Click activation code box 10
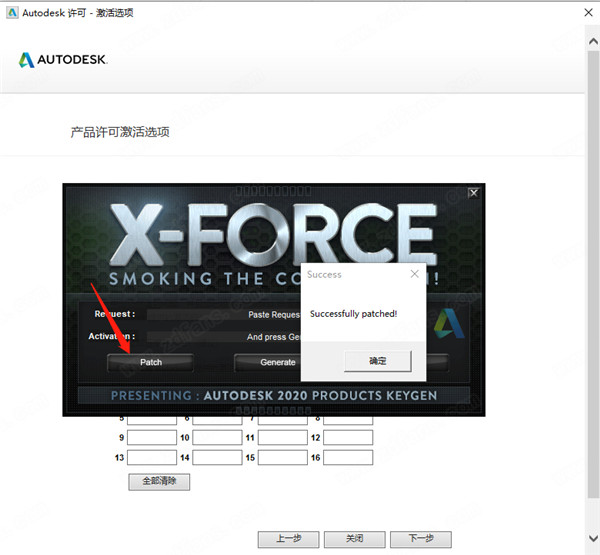This screenshot has width=600, height=555. pyautogui.click(x=217, y=437)
